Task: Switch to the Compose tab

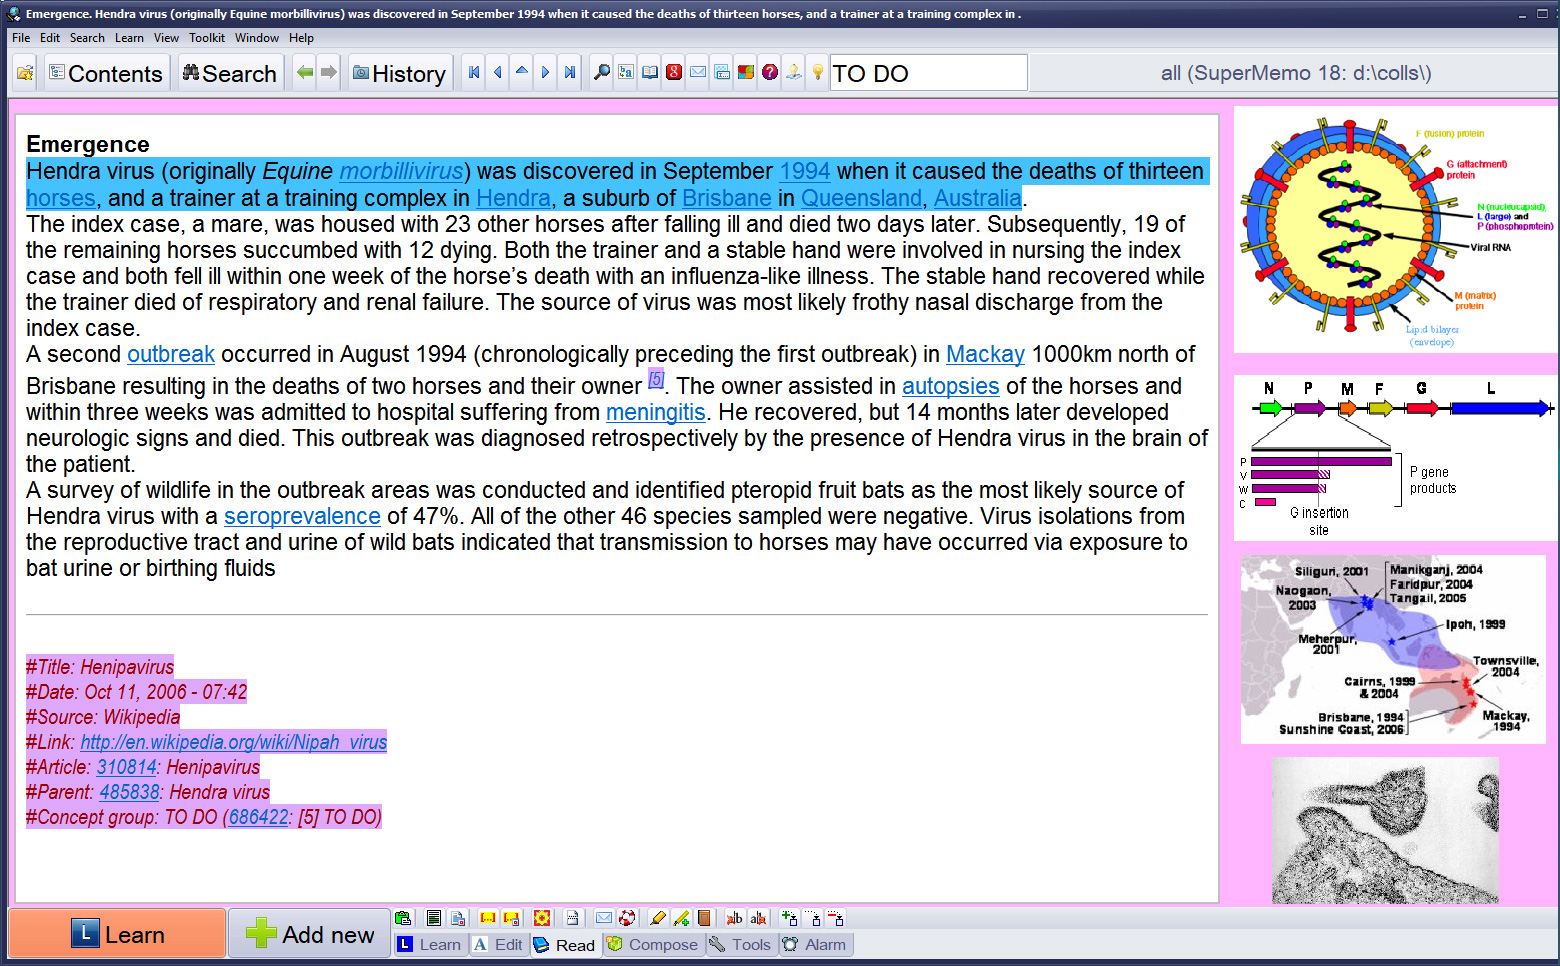Action: click(x=653, y=945)
